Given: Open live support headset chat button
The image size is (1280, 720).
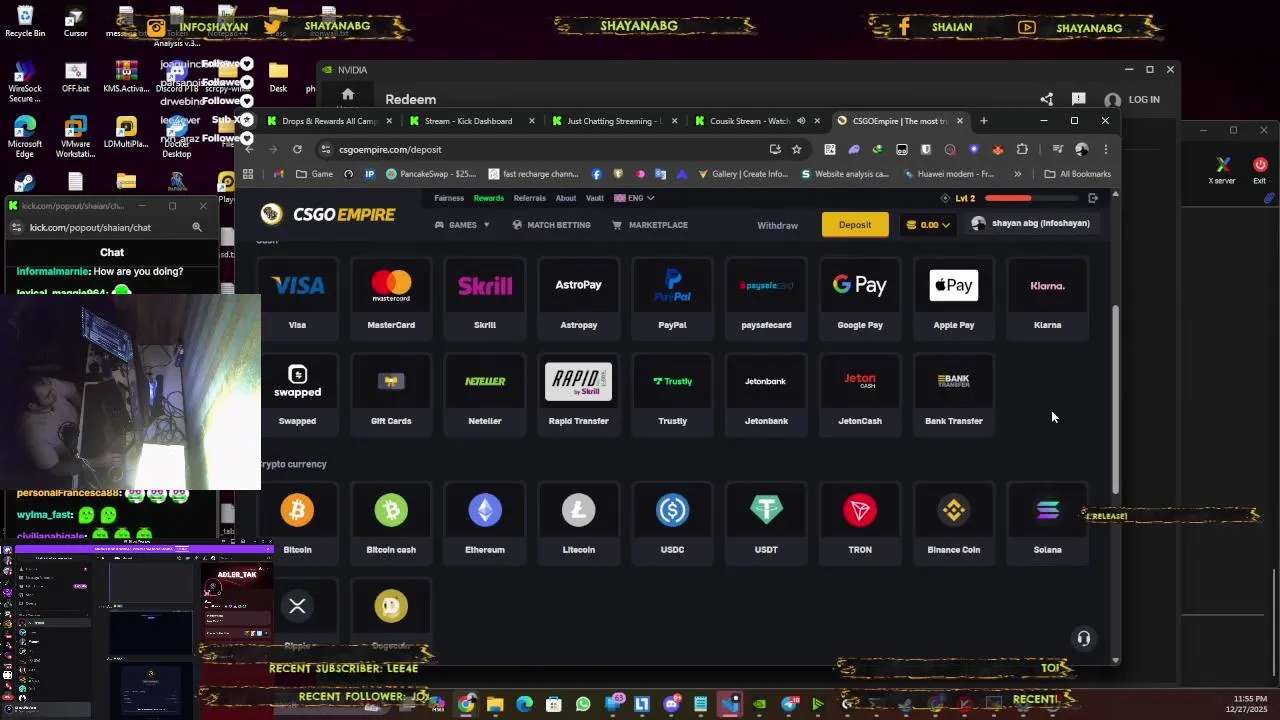Looking at the screenshot, I should [1084, 638].
